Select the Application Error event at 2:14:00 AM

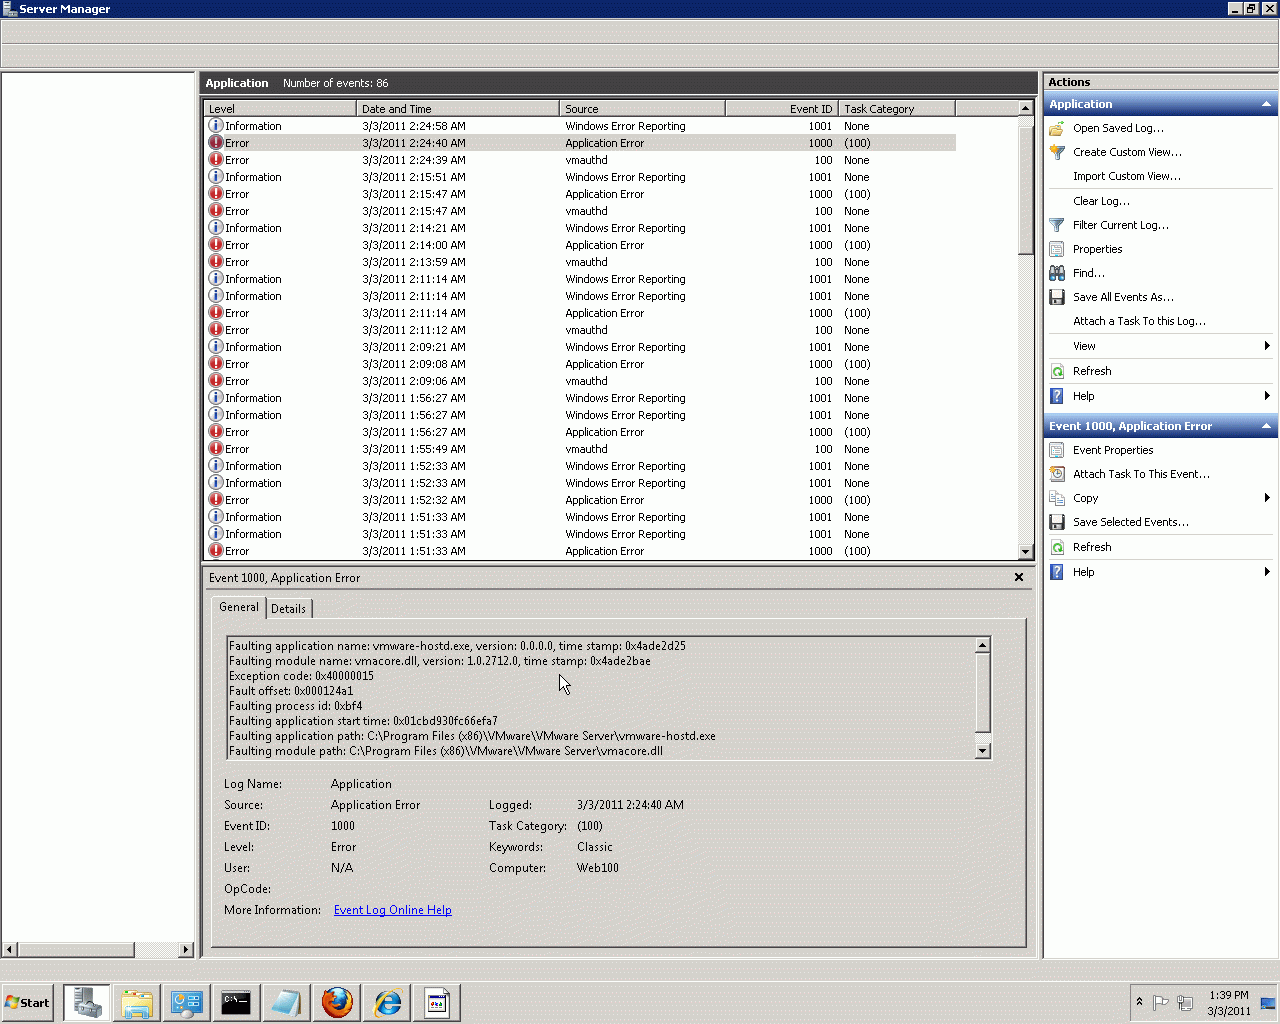[580, 245]
